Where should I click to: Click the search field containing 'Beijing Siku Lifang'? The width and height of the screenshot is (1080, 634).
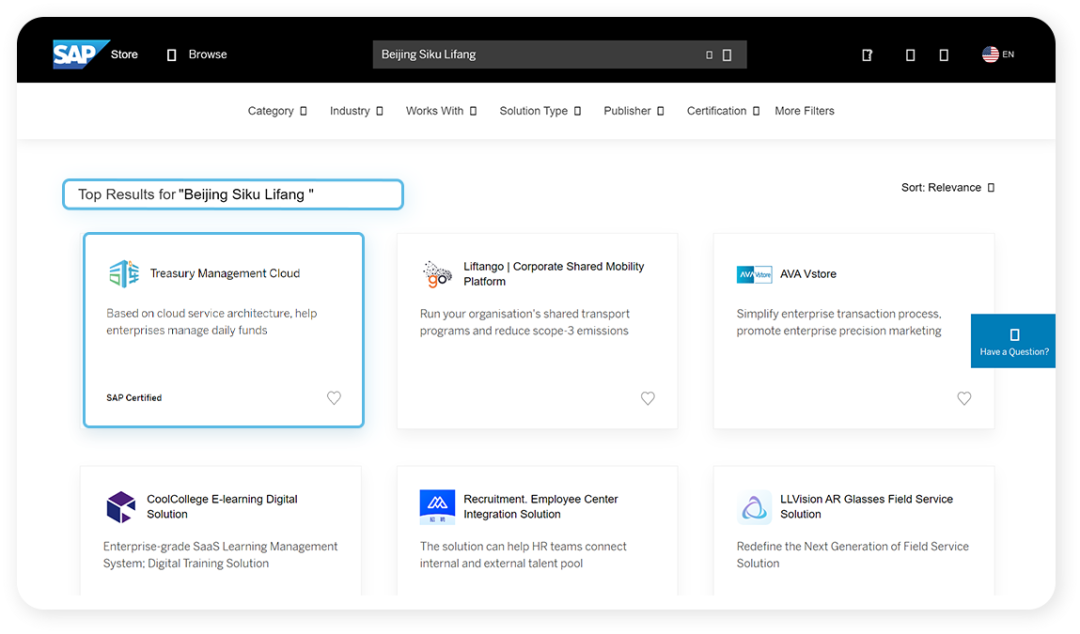click(x=559, y=54)
